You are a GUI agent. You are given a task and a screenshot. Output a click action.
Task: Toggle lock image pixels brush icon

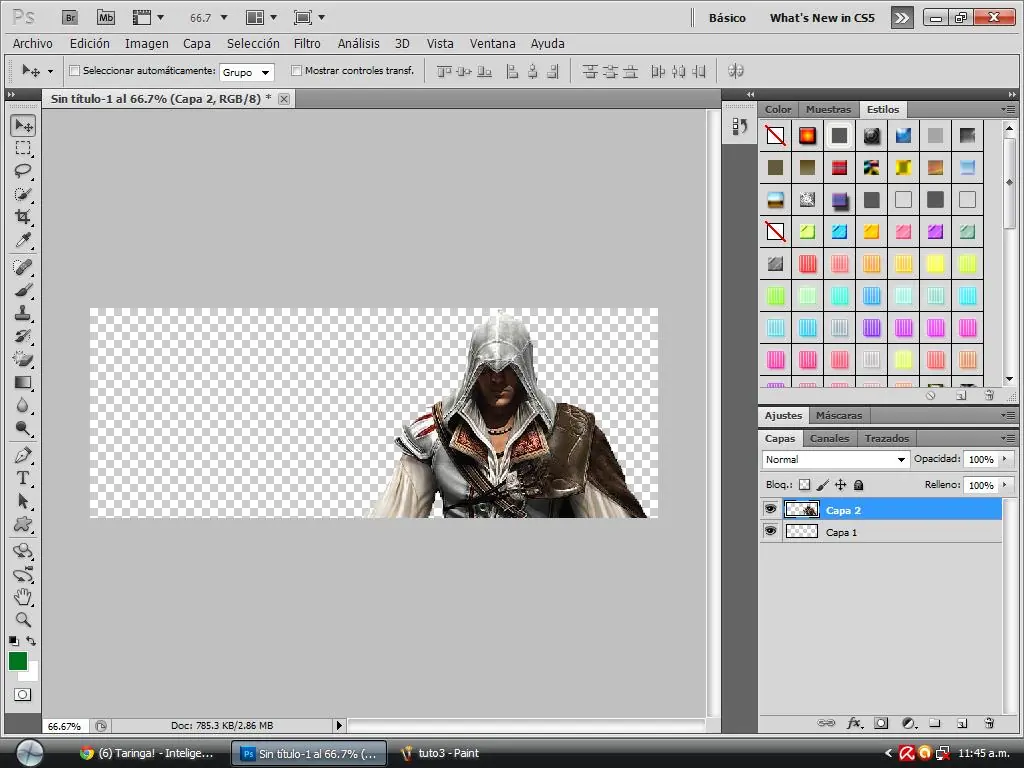(823, 485)
